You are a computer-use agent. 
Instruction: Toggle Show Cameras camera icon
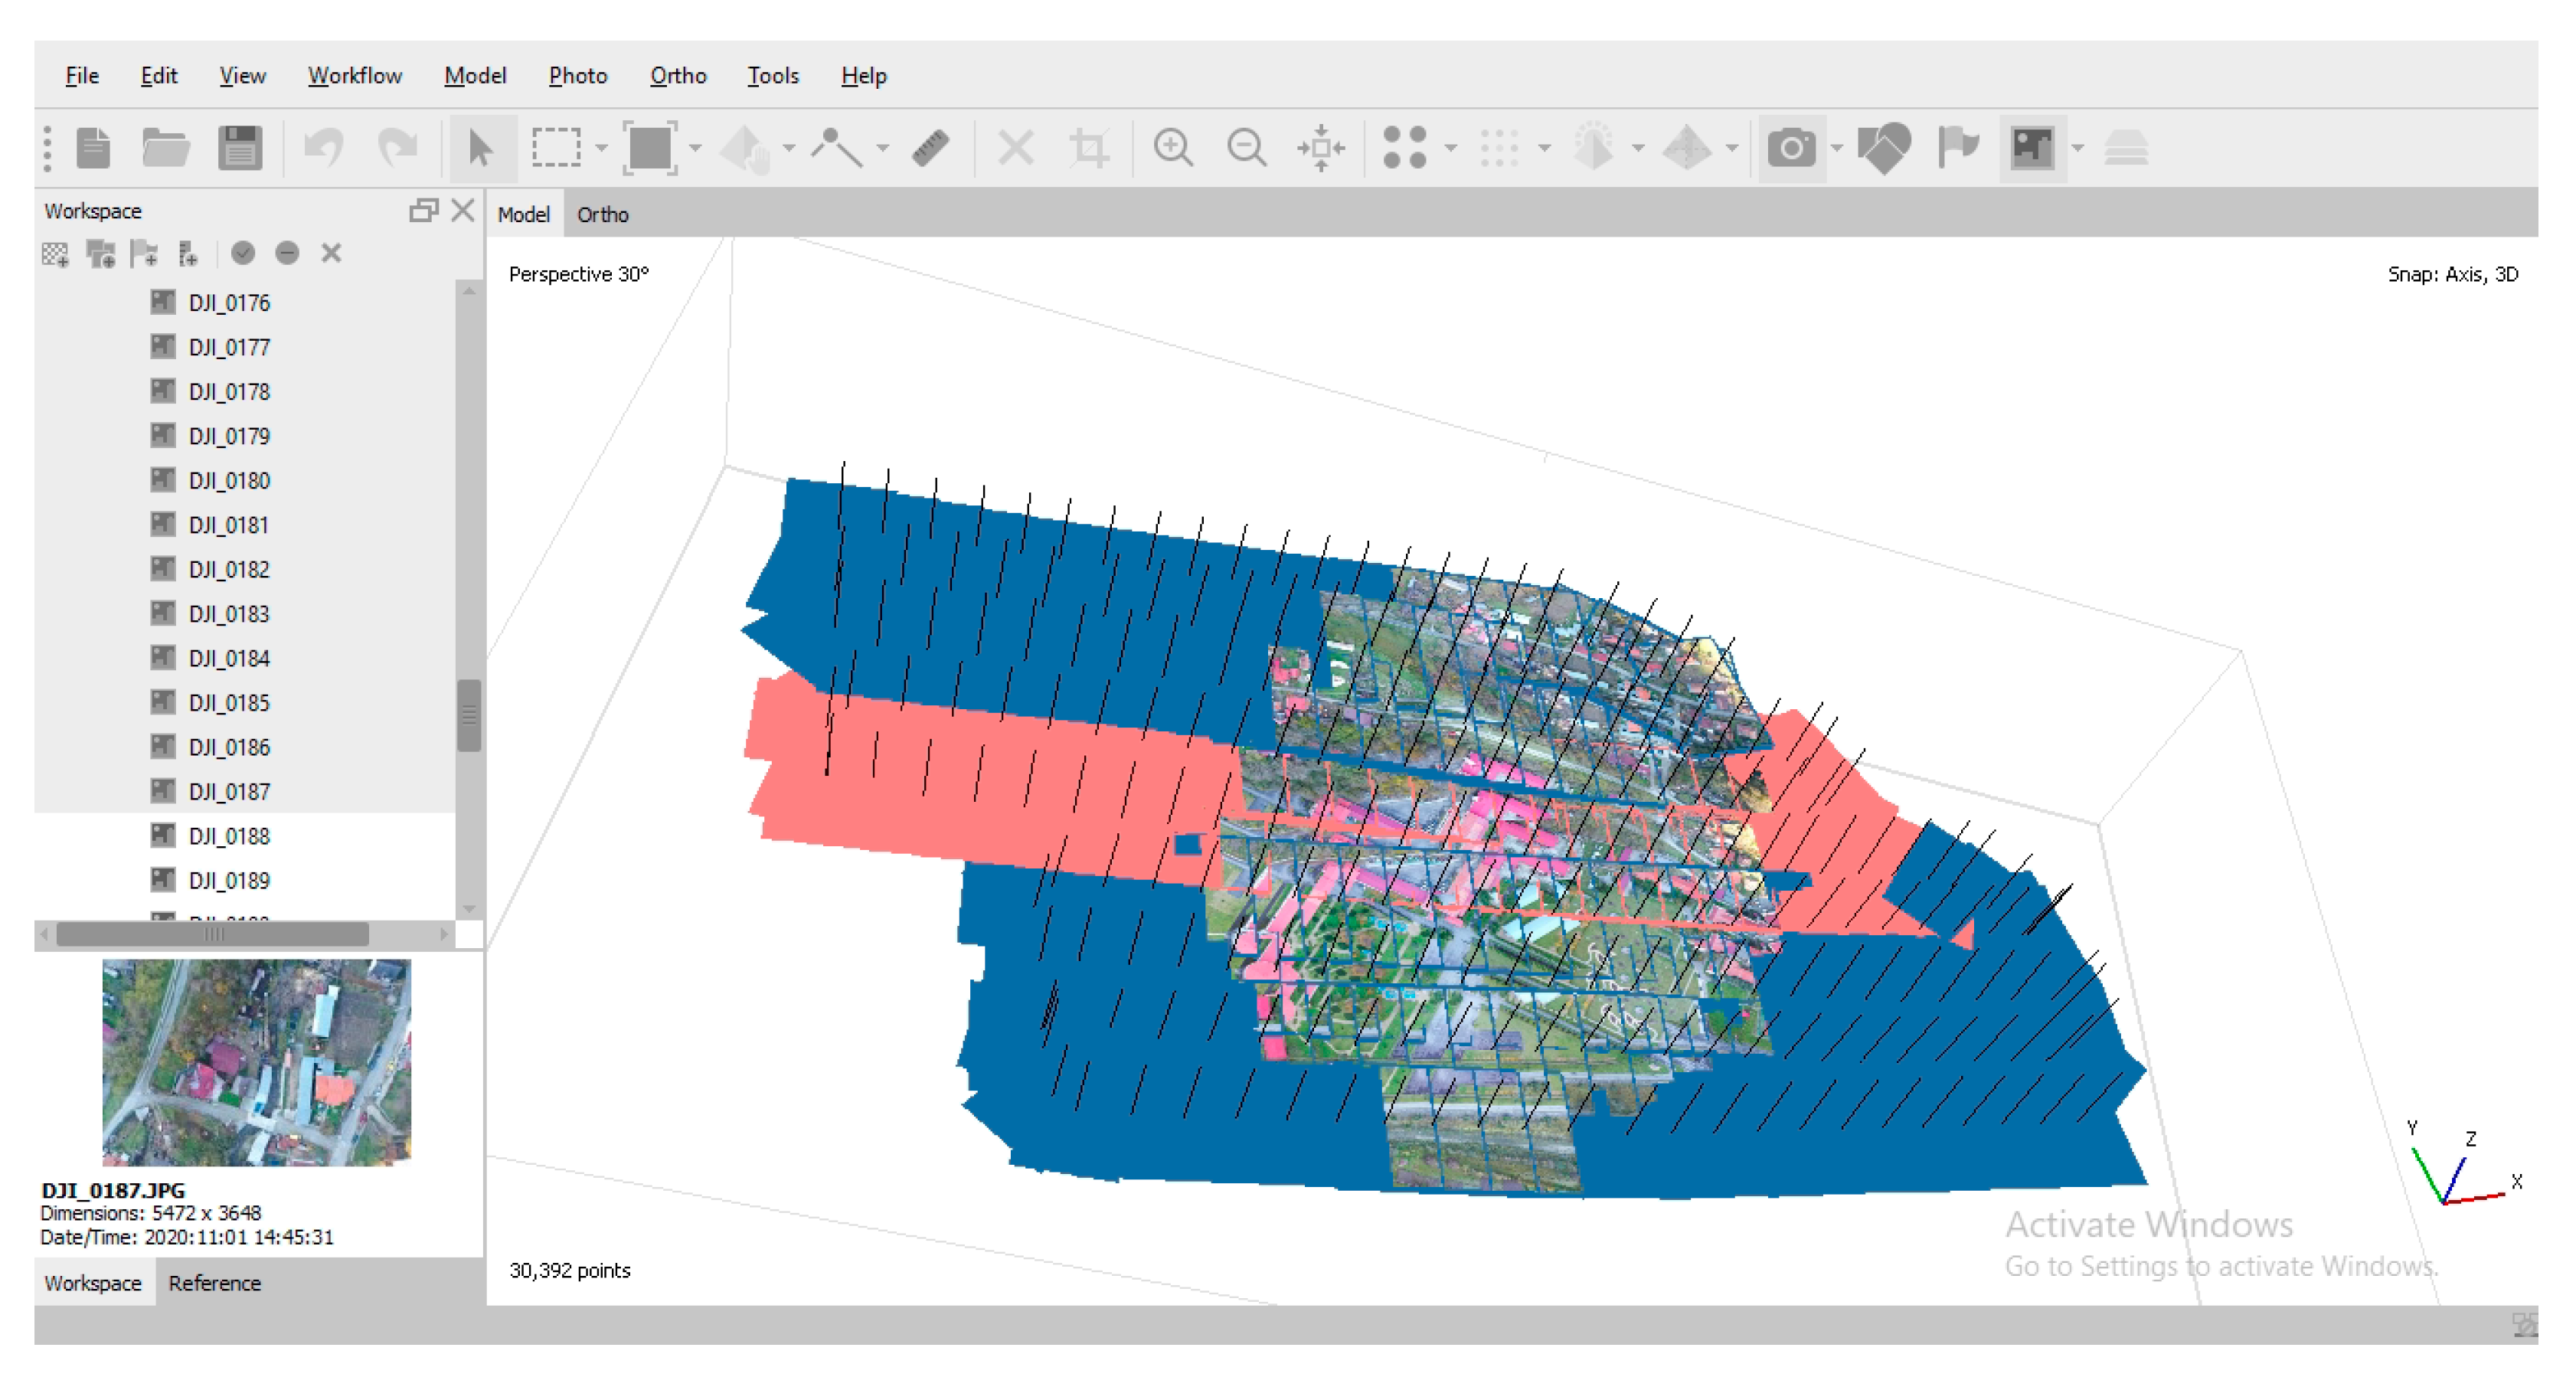pyautogui.click(x=1791, y=148)
